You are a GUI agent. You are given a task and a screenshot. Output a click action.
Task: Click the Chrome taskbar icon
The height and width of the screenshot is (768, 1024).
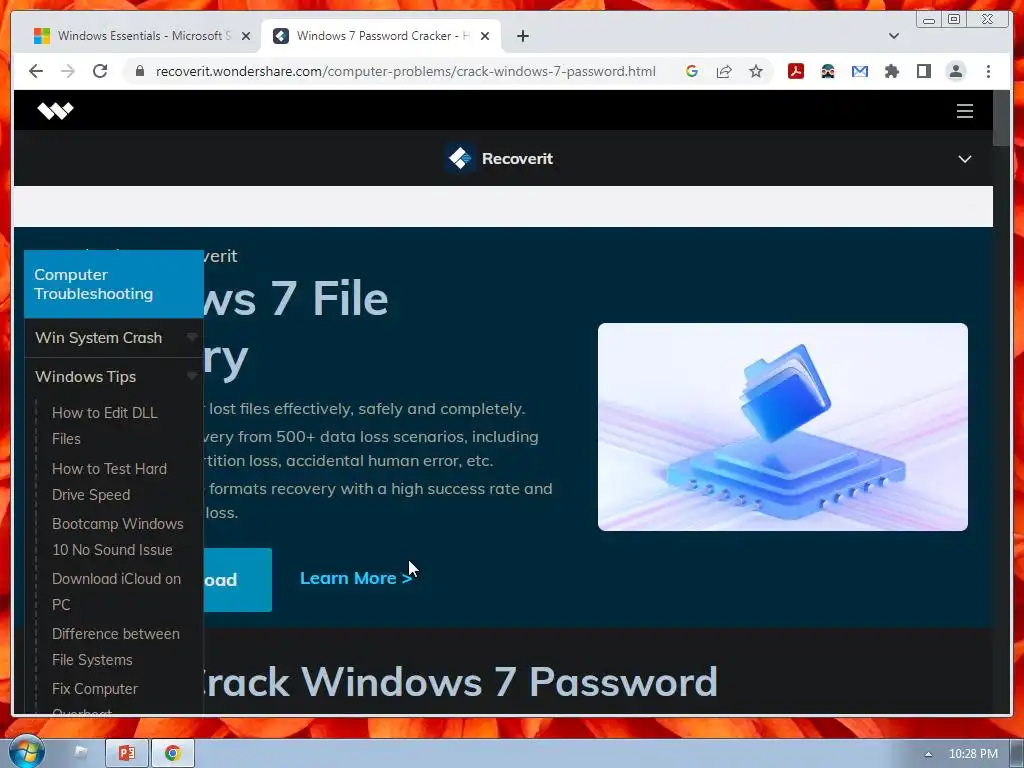pyautogui.click(x=172, y=753)
